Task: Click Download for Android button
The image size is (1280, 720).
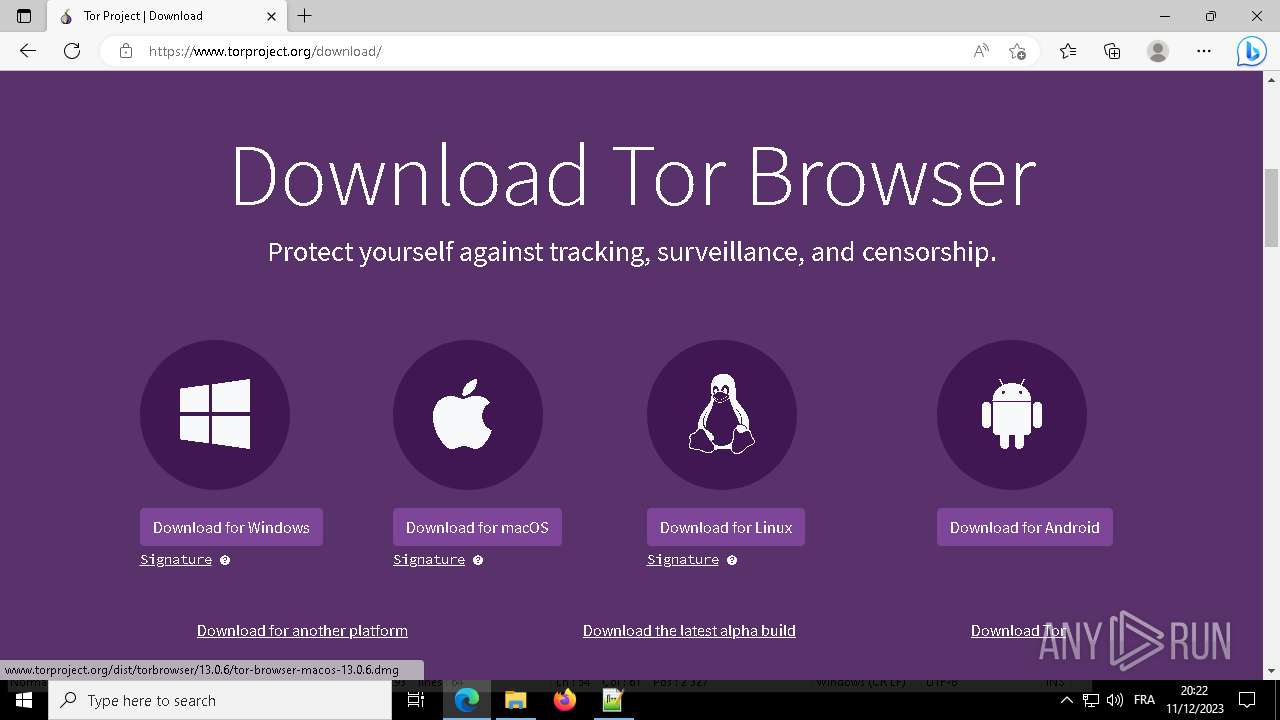Action: [x=1025, y=527]
